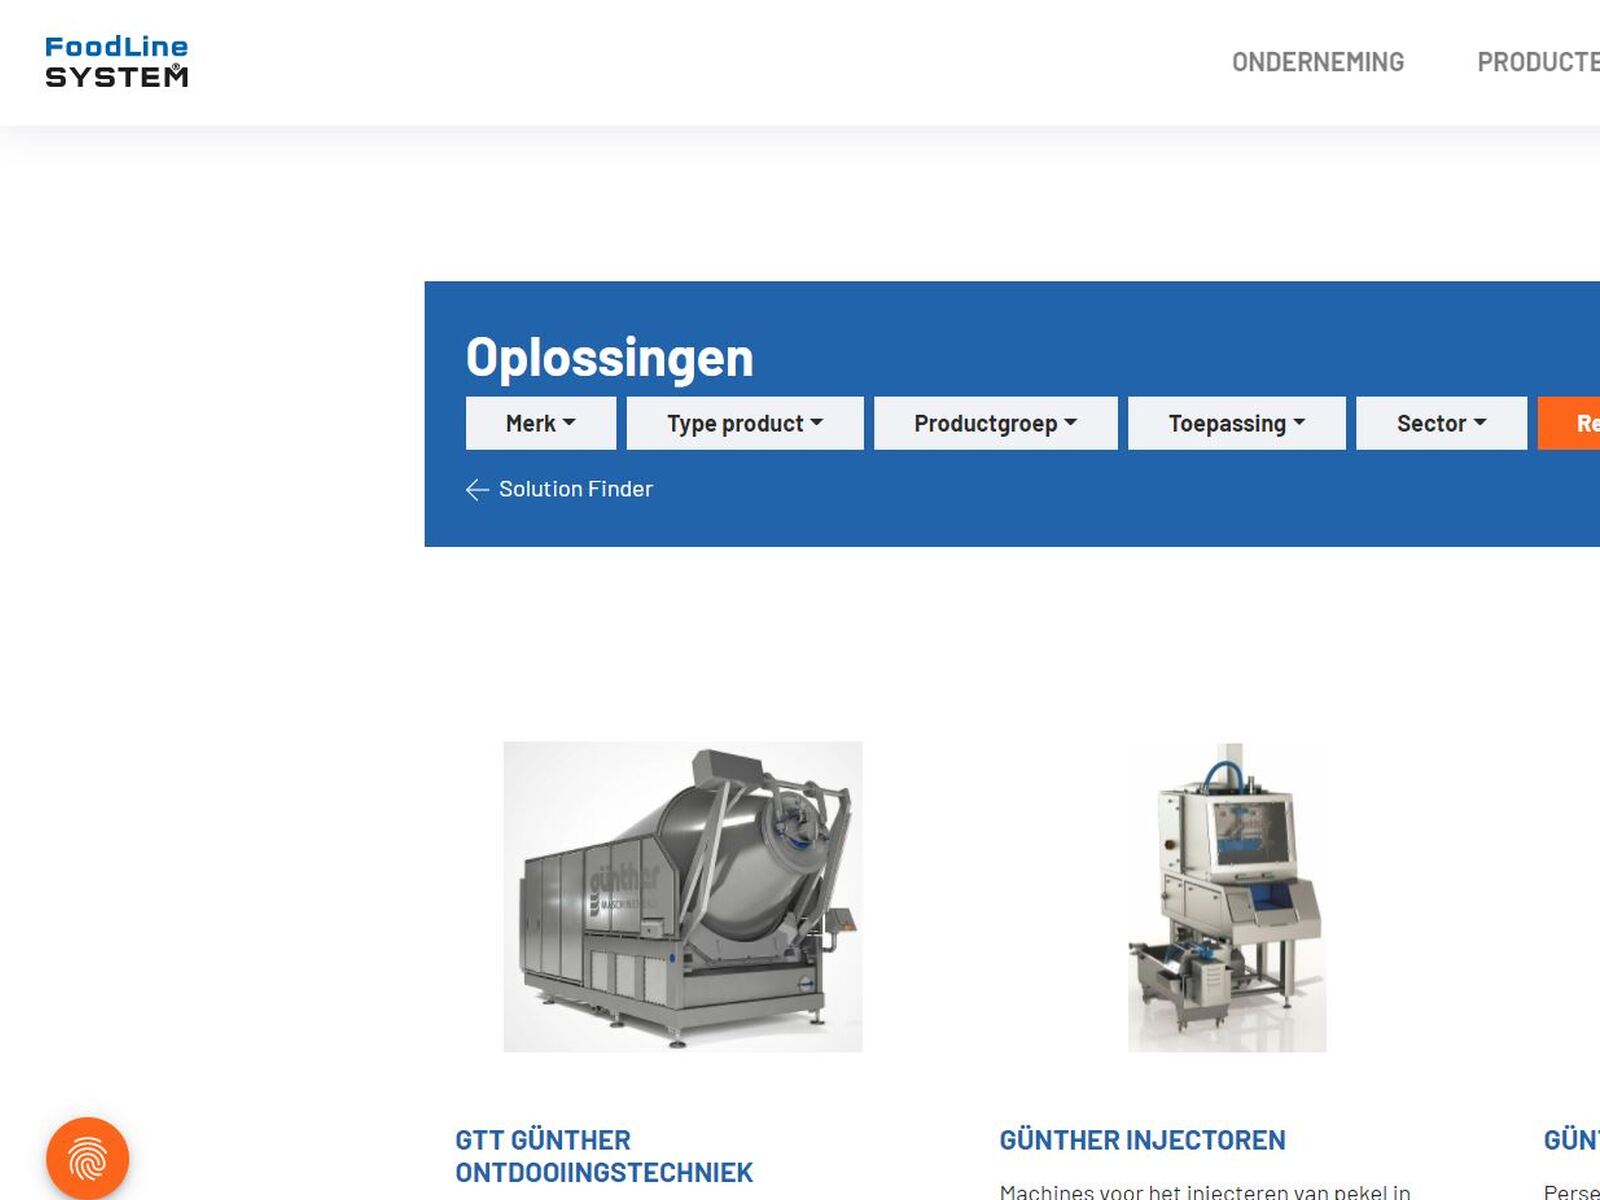Open the Merk filter dropdown
The image size is (1600, 1200).
541,423
